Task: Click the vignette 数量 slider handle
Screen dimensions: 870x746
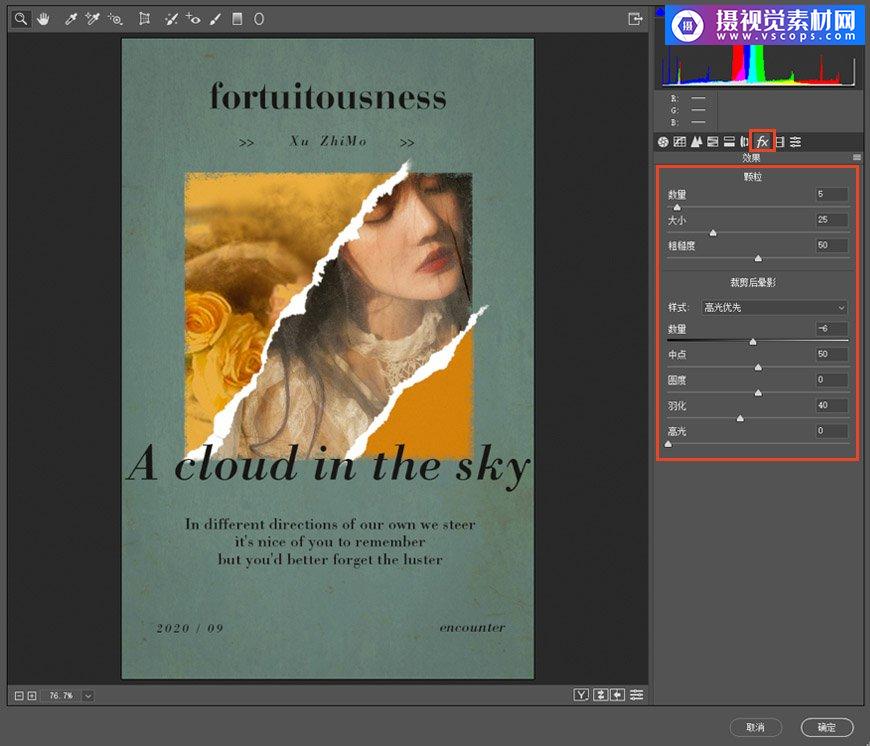Action: tap(753, 342)
